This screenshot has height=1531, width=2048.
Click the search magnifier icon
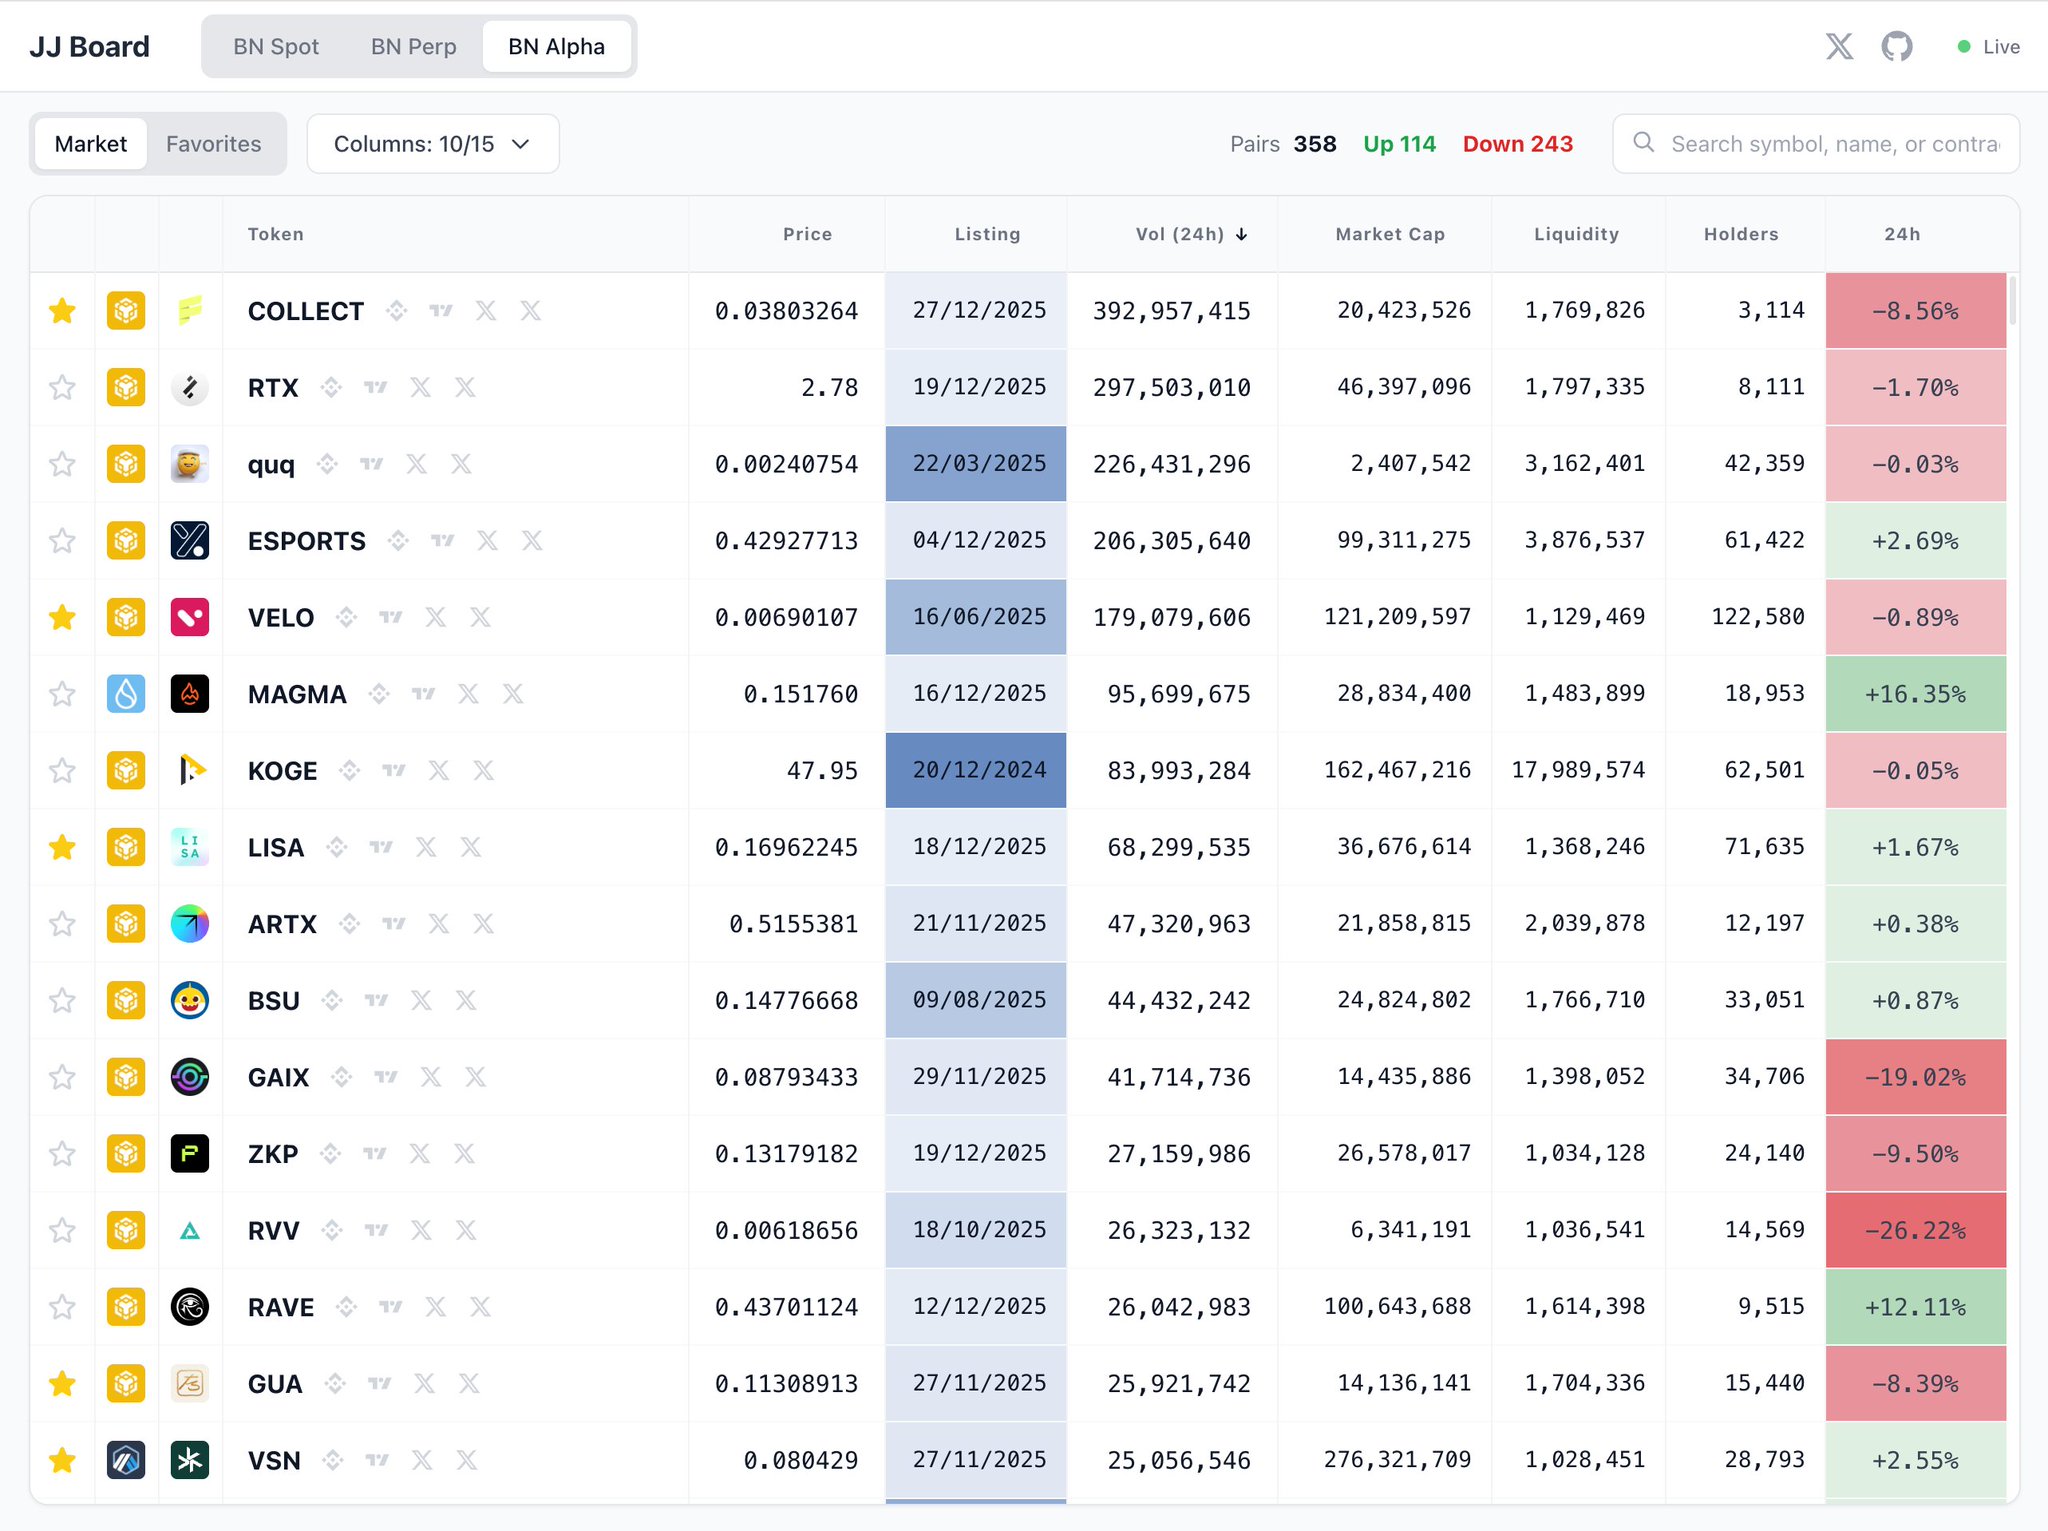pyautogui.click(x=1643, y=143)
